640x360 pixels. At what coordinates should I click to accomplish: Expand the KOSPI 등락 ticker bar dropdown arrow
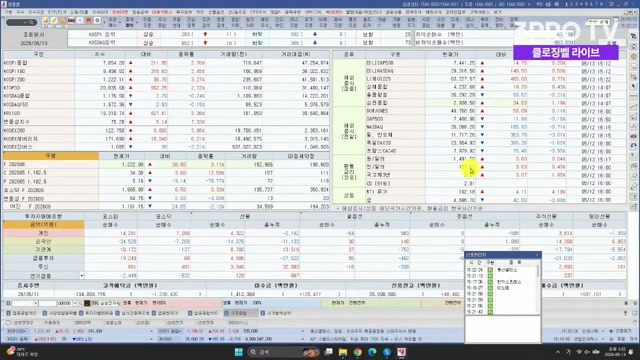(x=151, y=339)
